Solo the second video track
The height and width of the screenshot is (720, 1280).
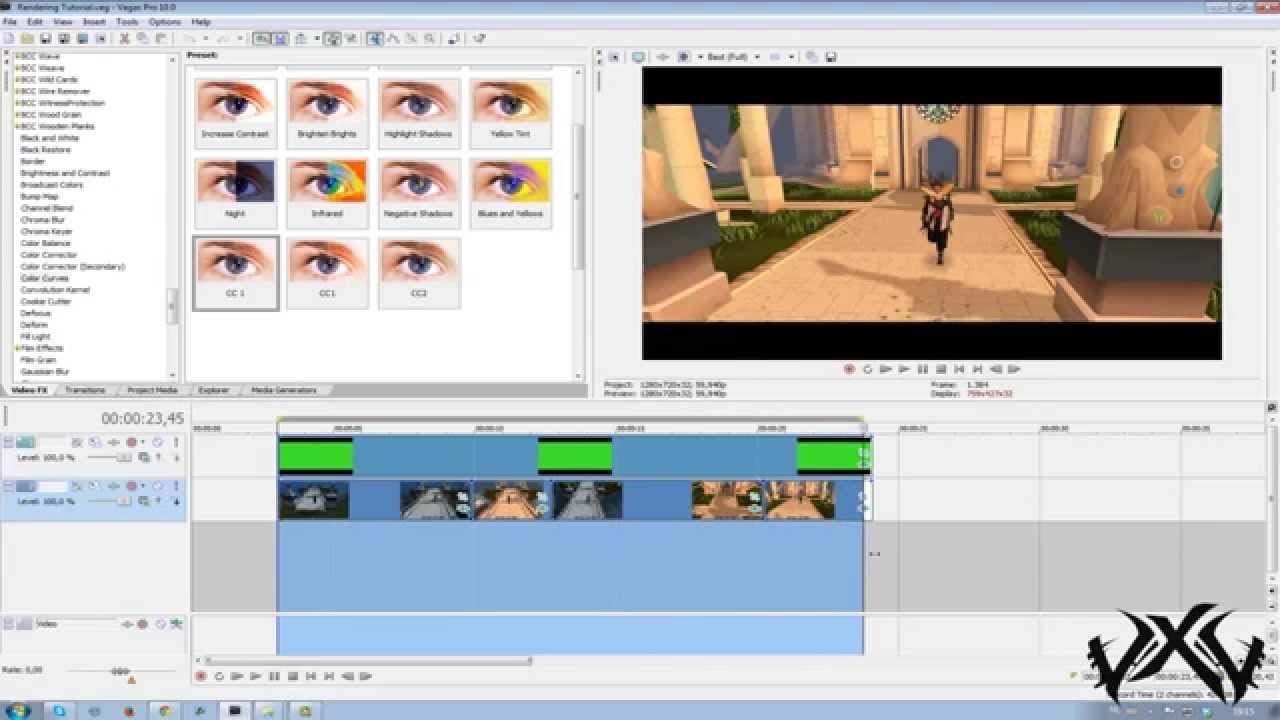[x=176, y=486]
